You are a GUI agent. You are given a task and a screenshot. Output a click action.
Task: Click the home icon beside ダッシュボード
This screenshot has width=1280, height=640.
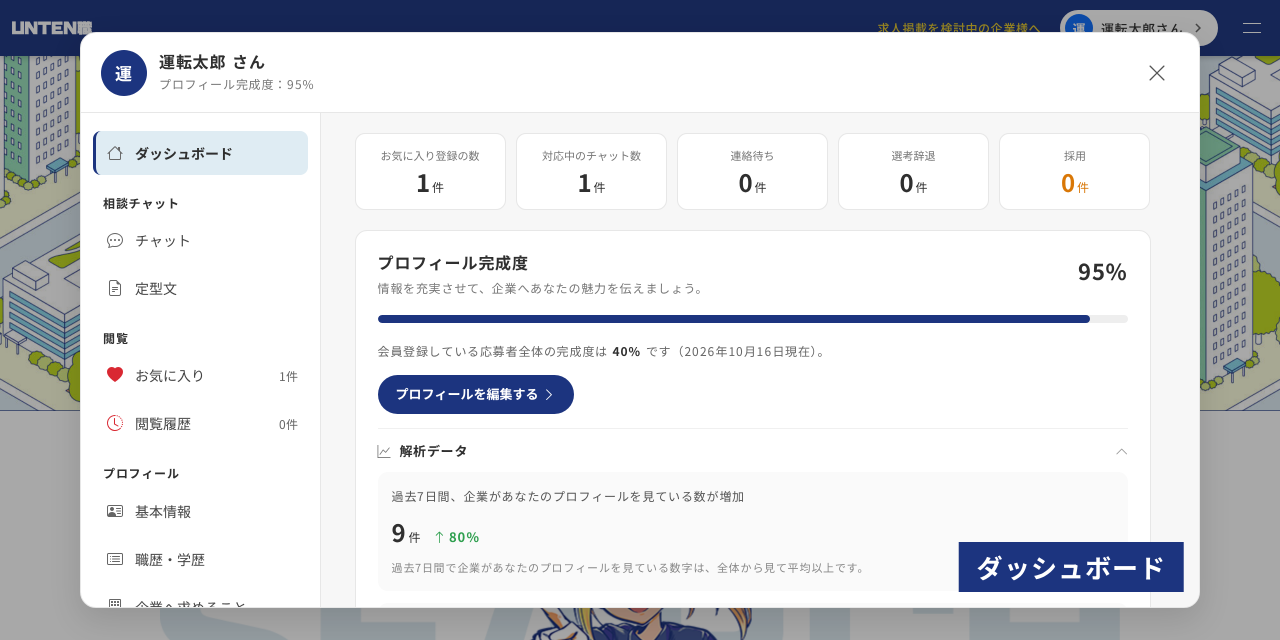pos(115,153)
